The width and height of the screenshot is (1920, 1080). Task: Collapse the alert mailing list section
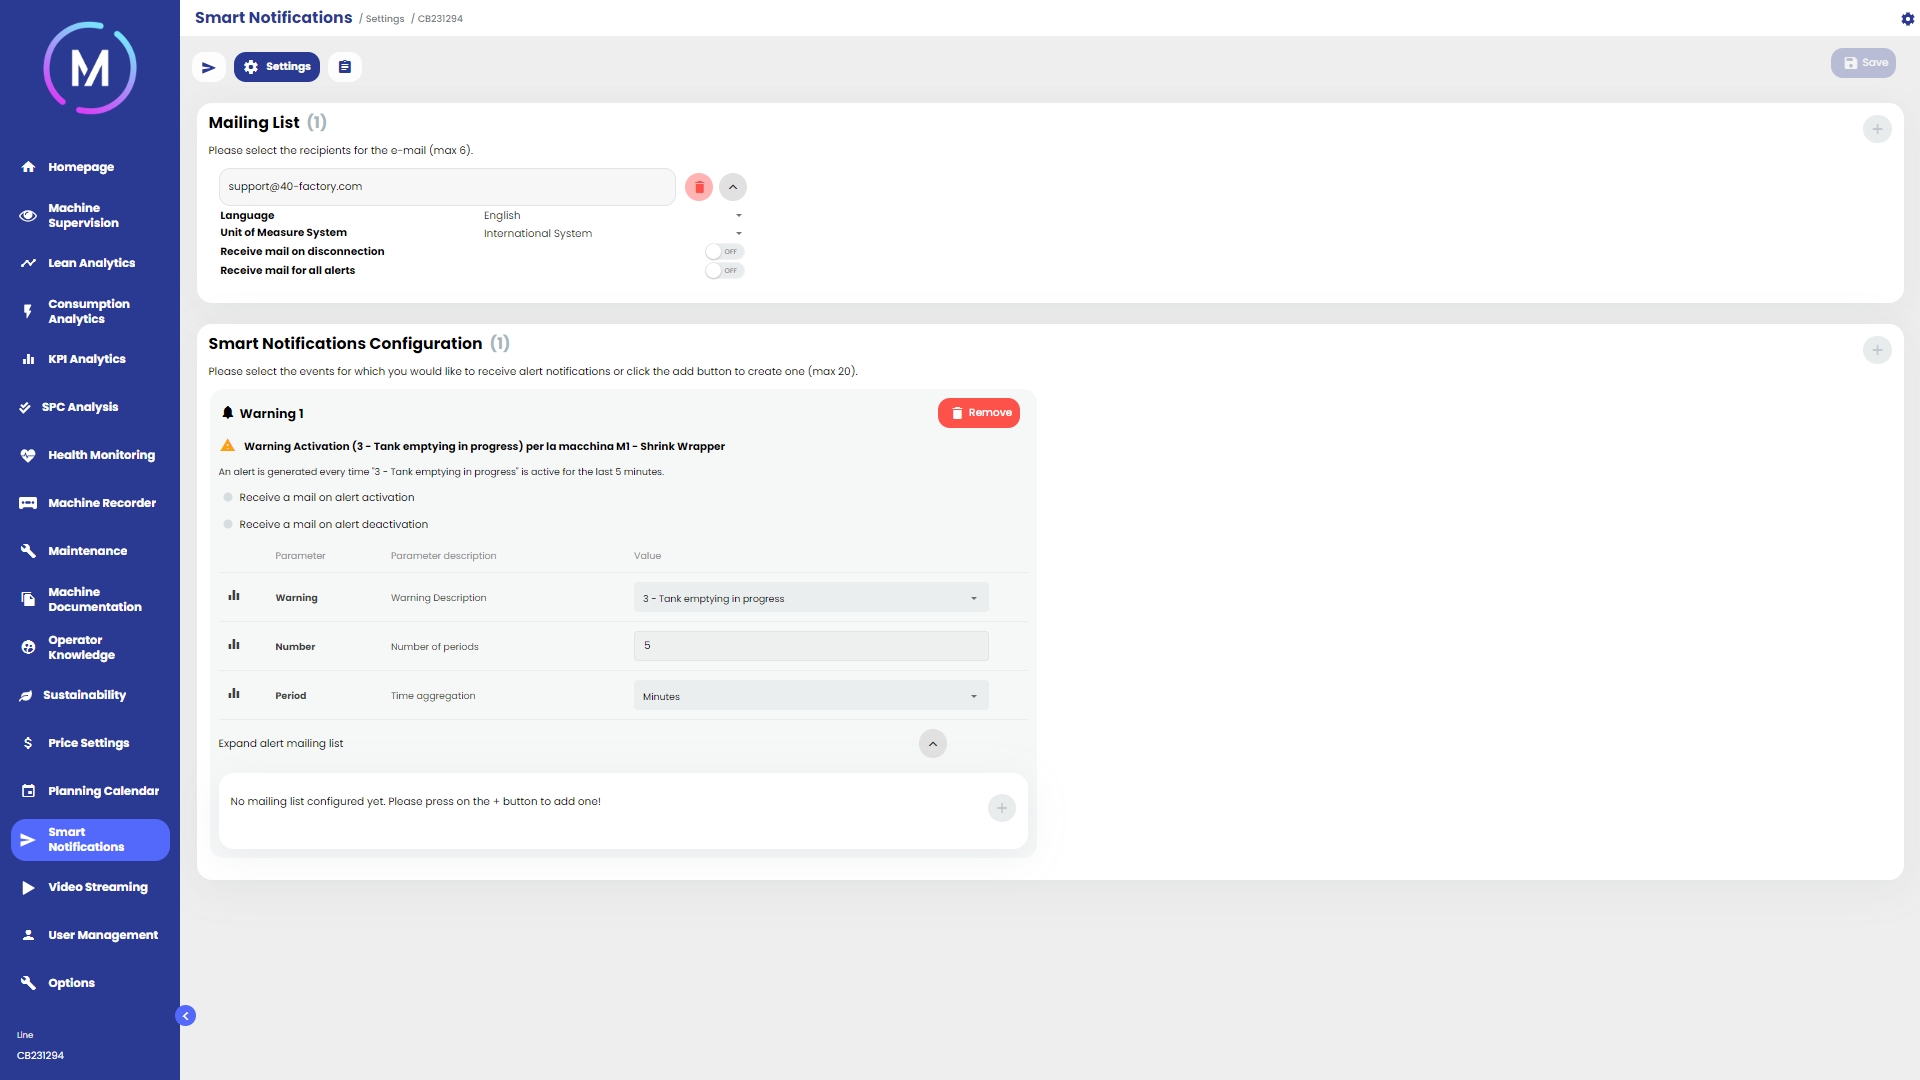932,744
